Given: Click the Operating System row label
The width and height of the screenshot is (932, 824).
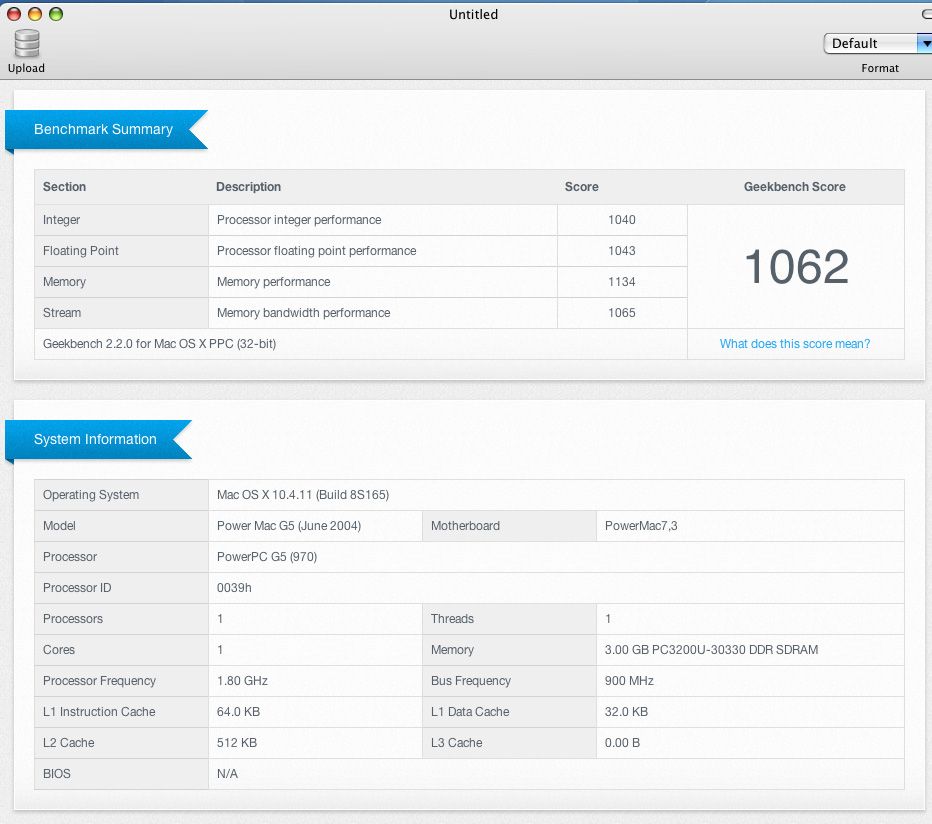Looking at the screenshot, I should [x=91, y=495].
